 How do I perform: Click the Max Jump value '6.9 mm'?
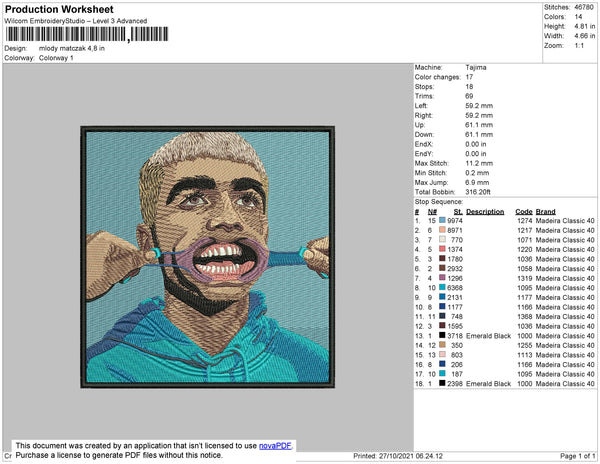coord(477,182)
